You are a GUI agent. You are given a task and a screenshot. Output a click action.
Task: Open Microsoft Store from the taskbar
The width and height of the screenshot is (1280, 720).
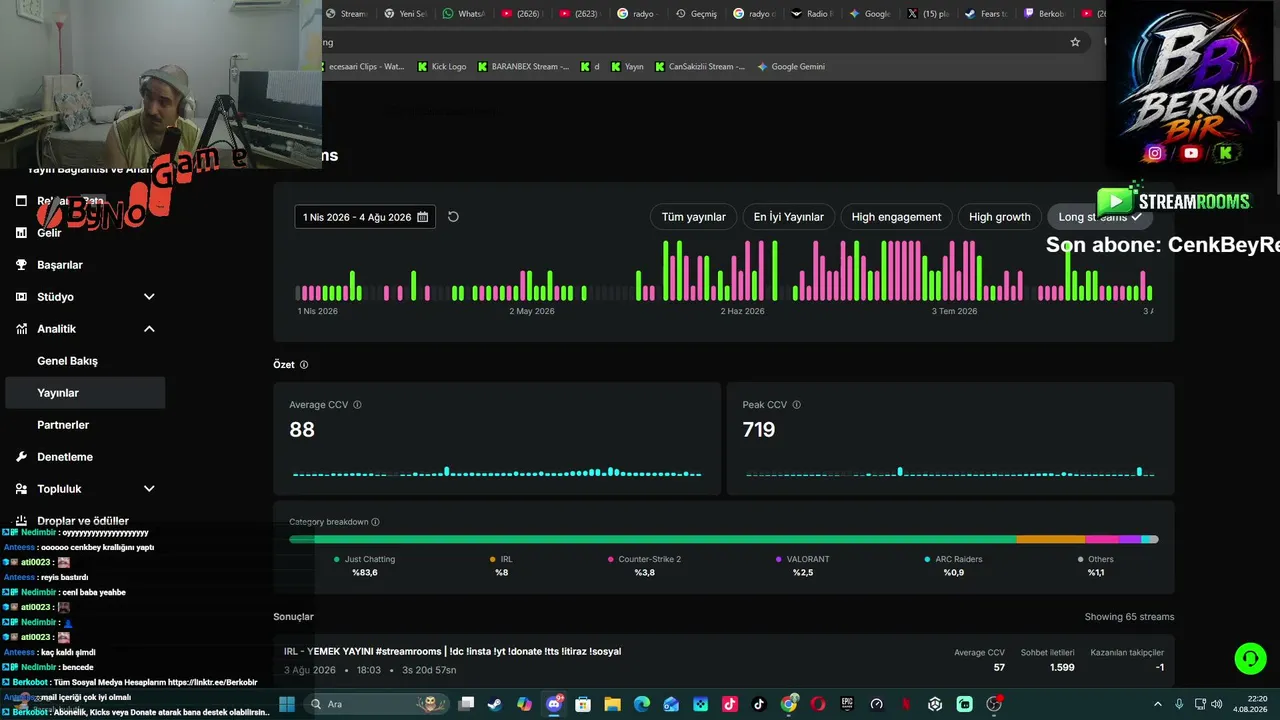583,704
